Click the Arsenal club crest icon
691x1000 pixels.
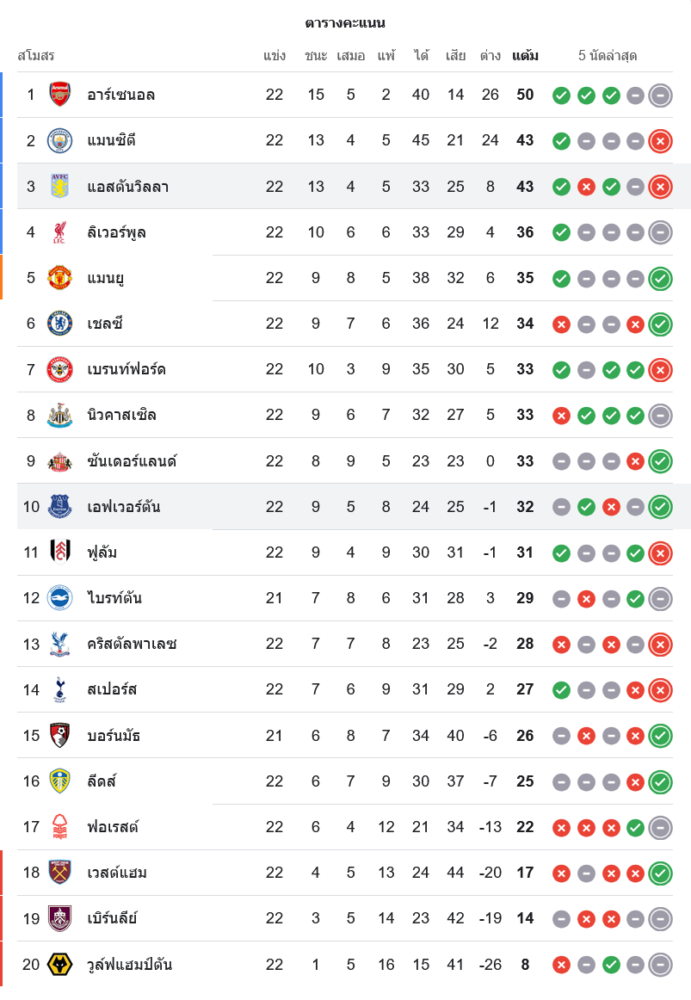[60, 95]
